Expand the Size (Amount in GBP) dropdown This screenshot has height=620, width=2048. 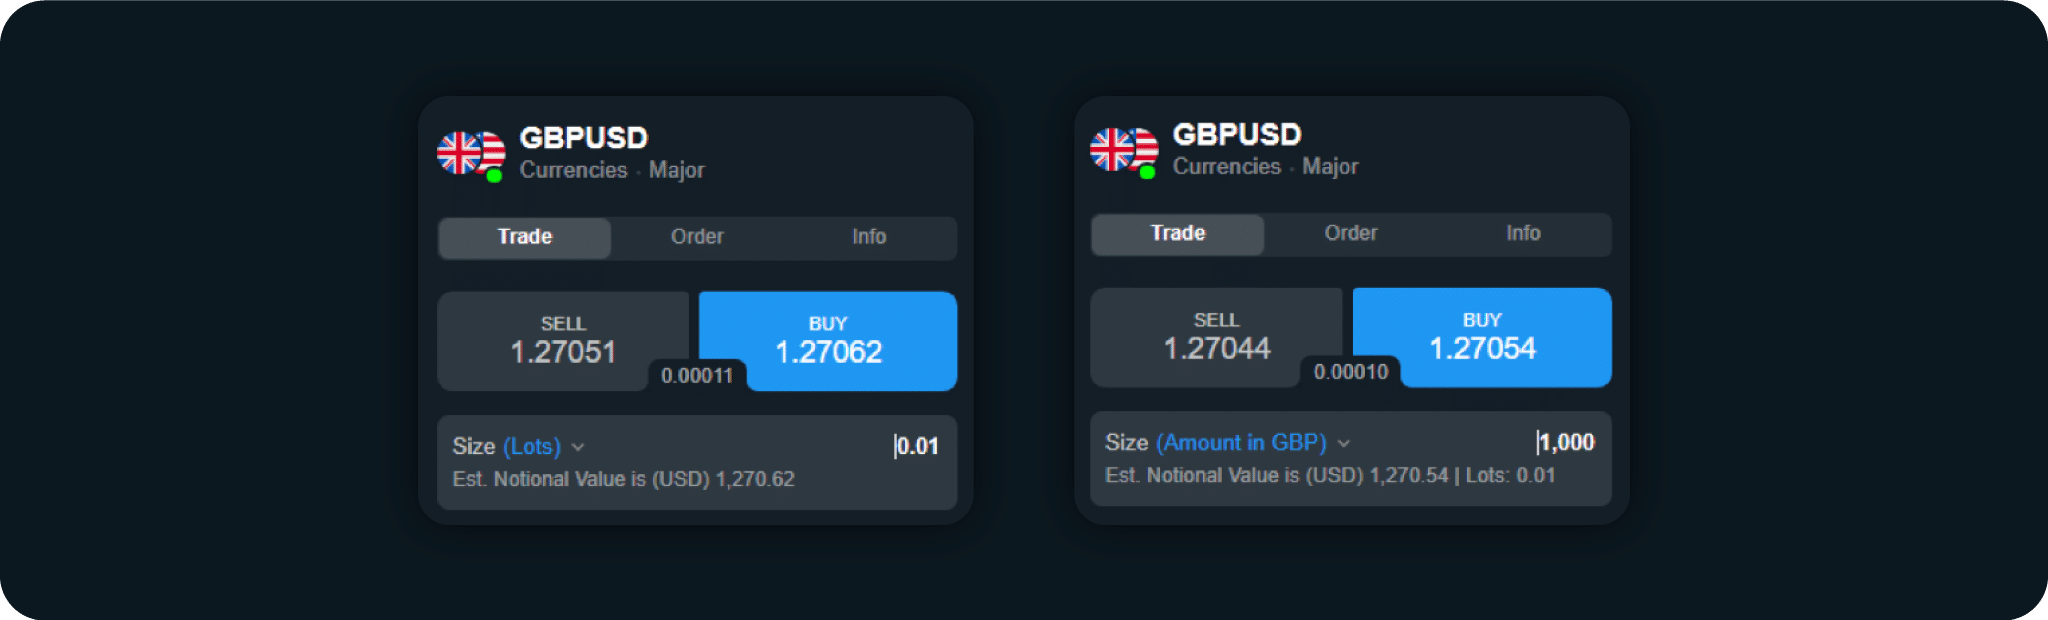pyautogui.click(x=1241, y=442)
